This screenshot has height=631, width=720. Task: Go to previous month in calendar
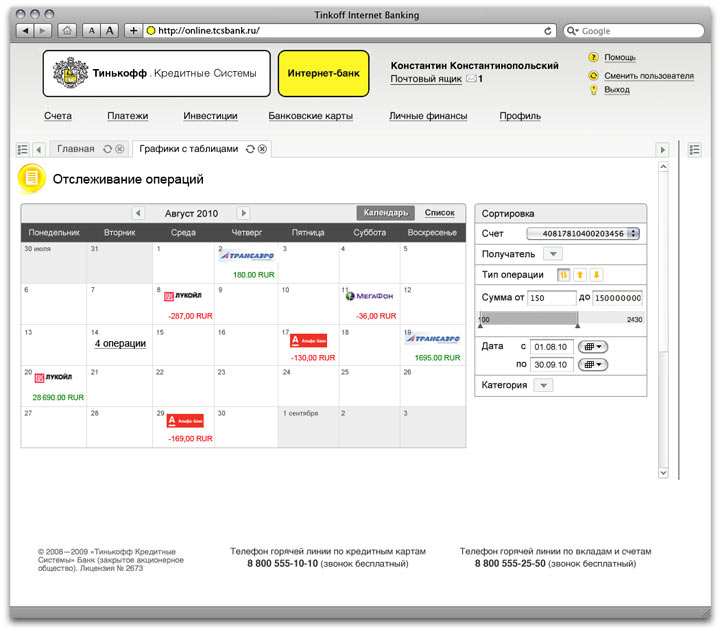(x=139, y=213)
